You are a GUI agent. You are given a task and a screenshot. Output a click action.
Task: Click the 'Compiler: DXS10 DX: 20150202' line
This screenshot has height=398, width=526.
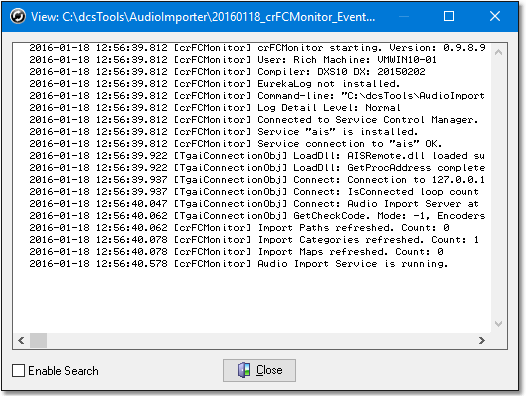[227, 72]
